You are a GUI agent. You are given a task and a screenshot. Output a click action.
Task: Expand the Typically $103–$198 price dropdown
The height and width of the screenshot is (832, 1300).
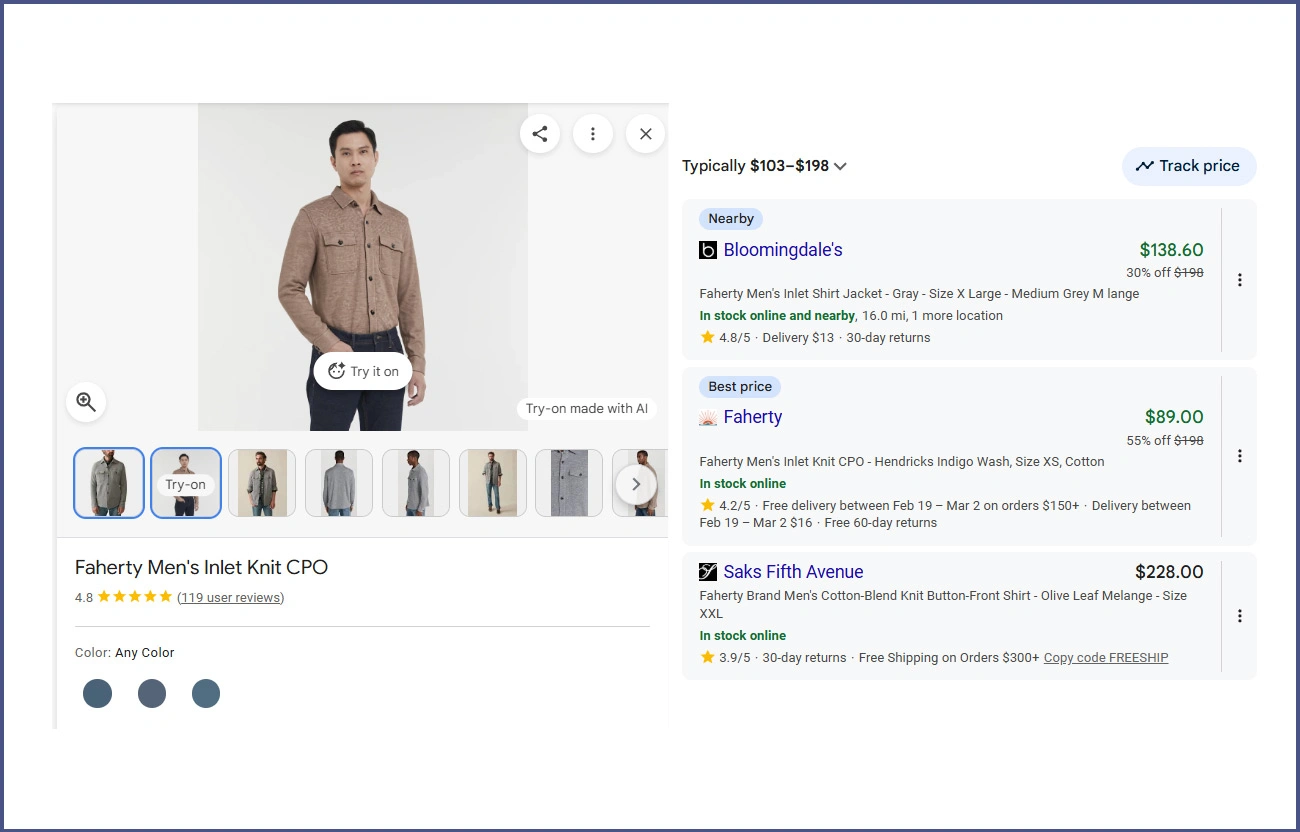tap(840, 166)
